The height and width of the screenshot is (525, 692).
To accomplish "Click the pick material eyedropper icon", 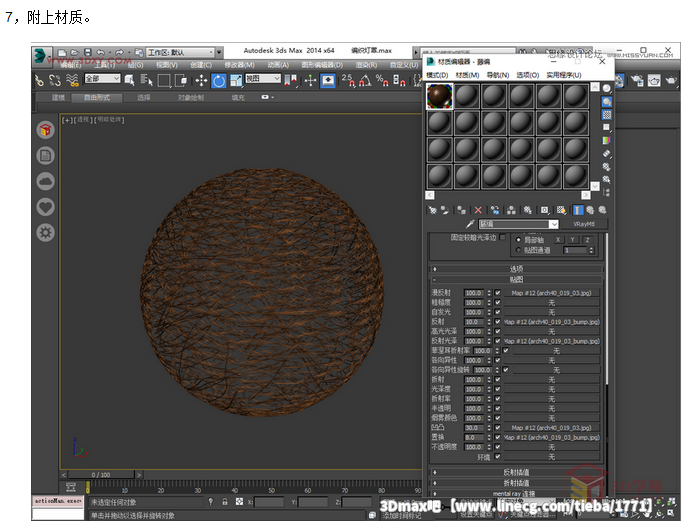I will (470, 224).
